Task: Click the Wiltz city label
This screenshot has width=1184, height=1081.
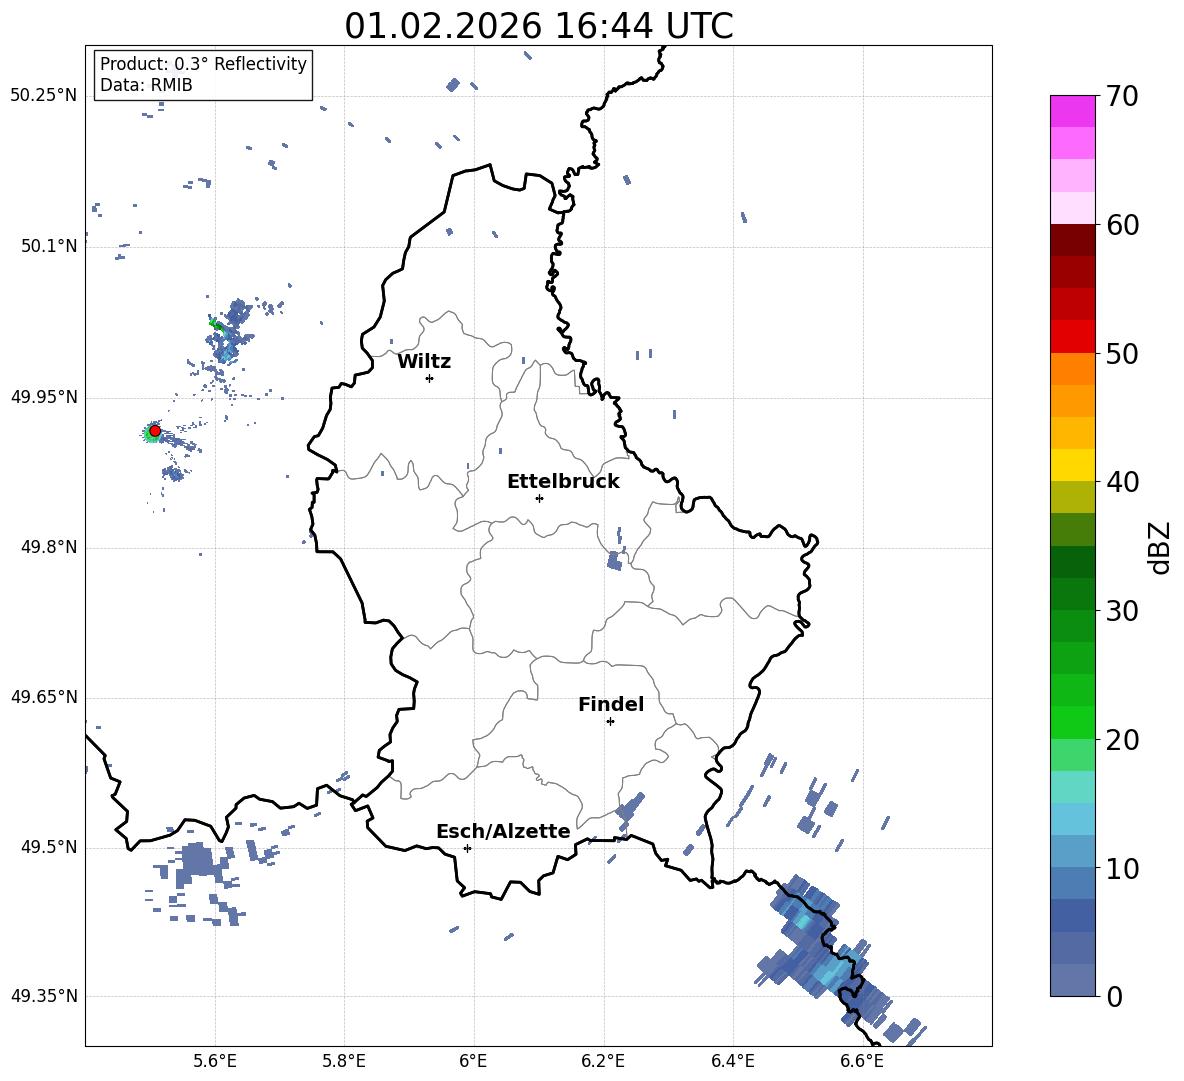Action: point(424,362)
